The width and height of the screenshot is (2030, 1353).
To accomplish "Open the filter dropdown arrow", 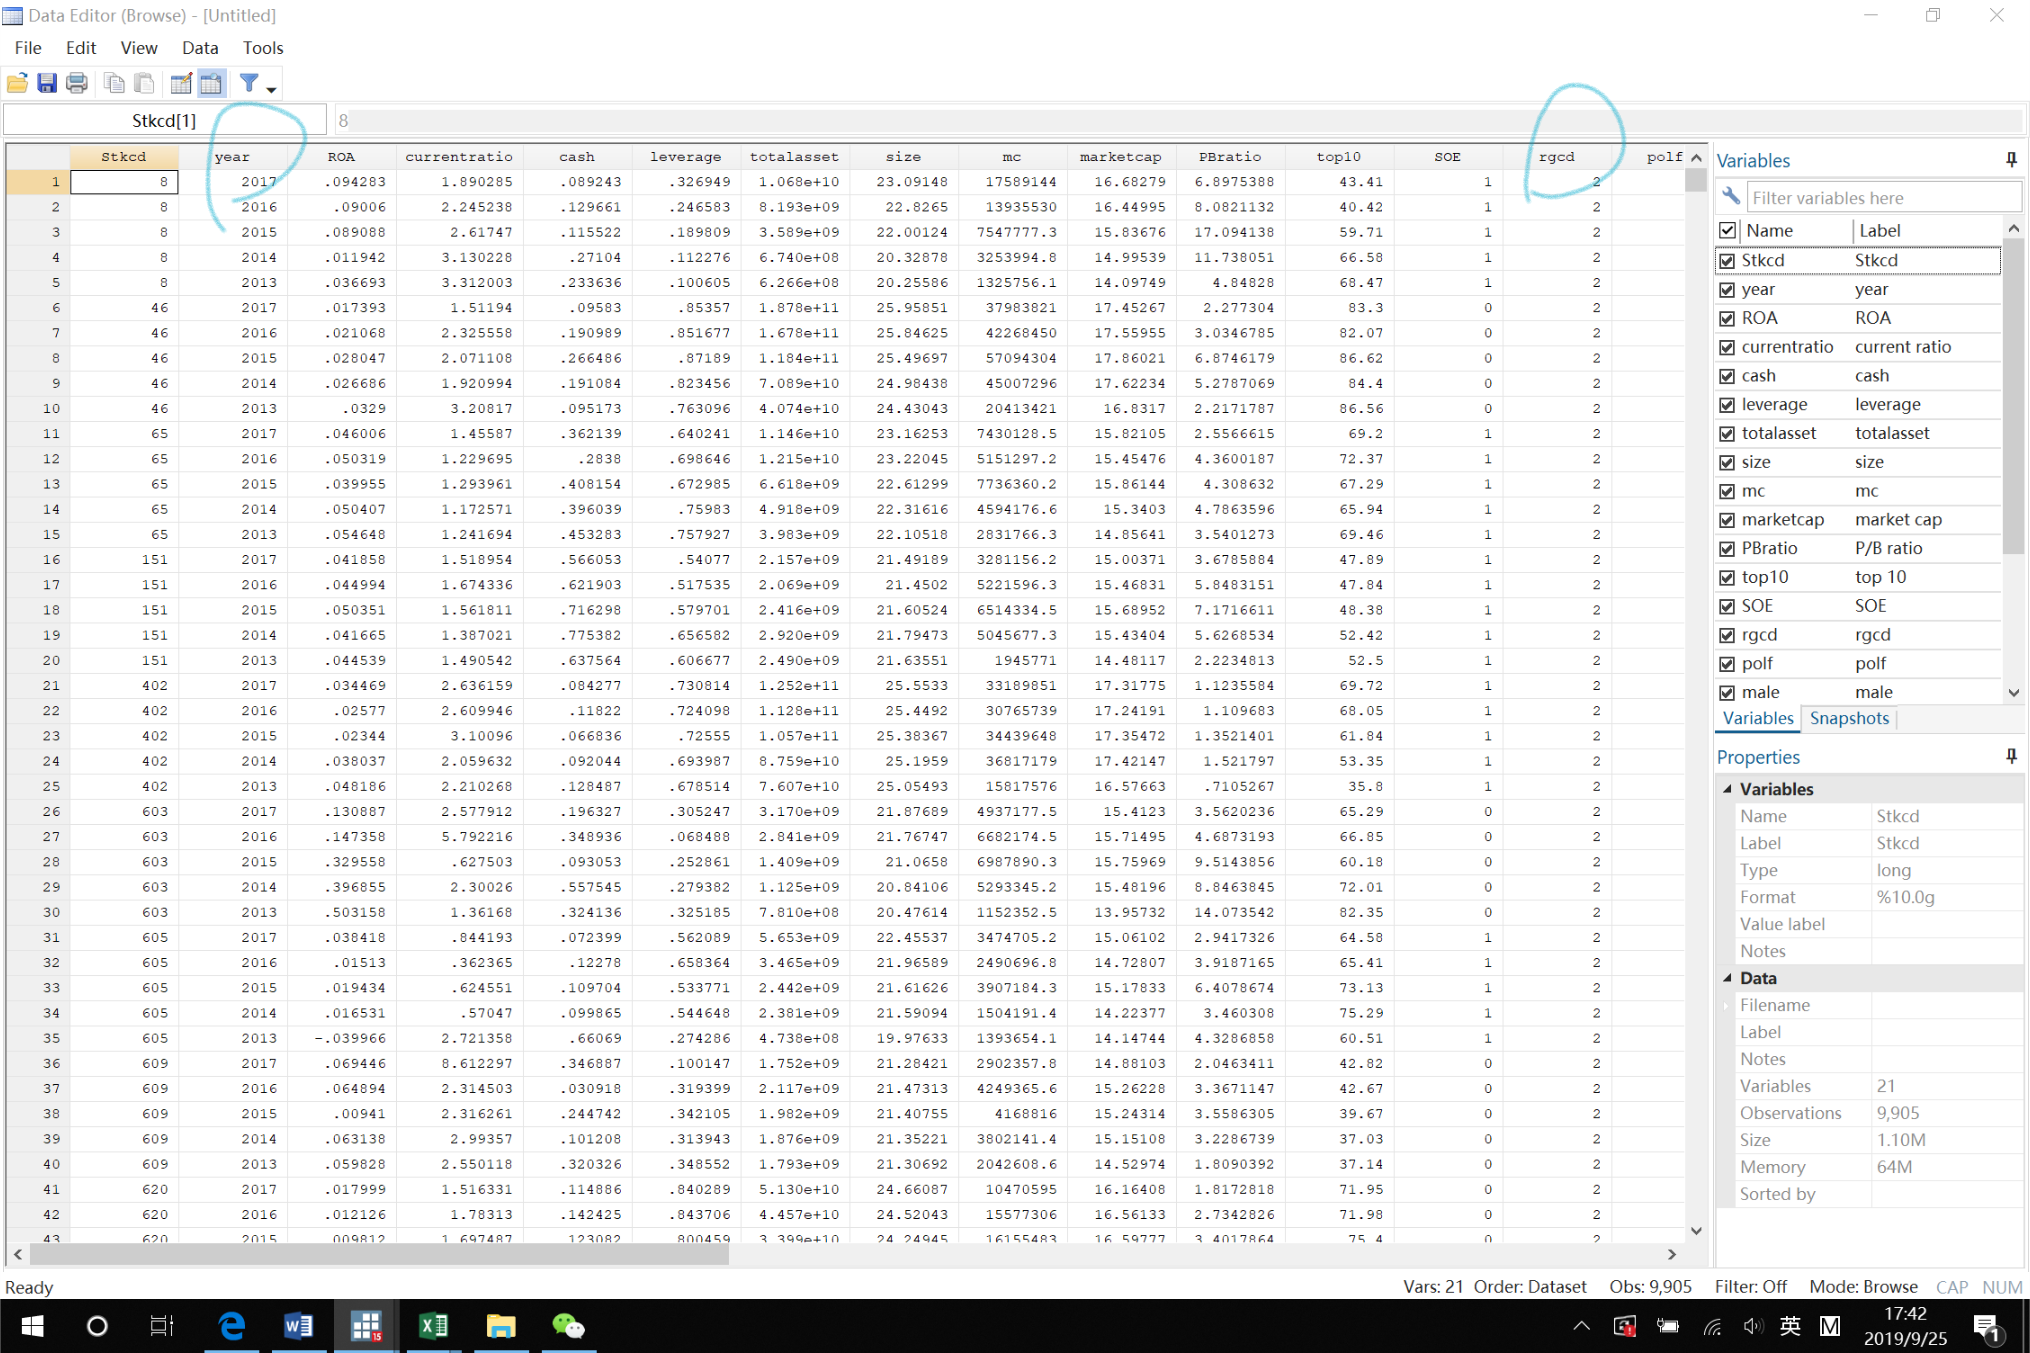I will (x=271, y=90).
